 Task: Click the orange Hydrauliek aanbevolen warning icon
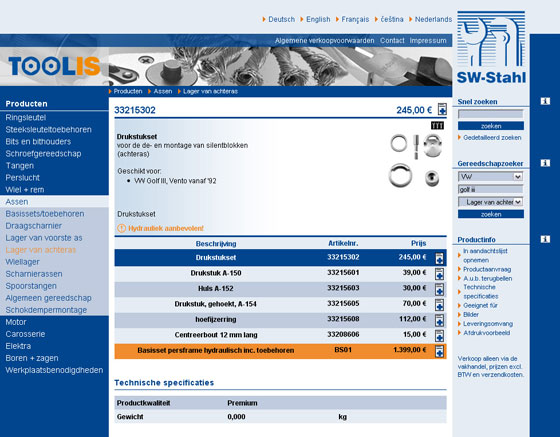(121, 228)
